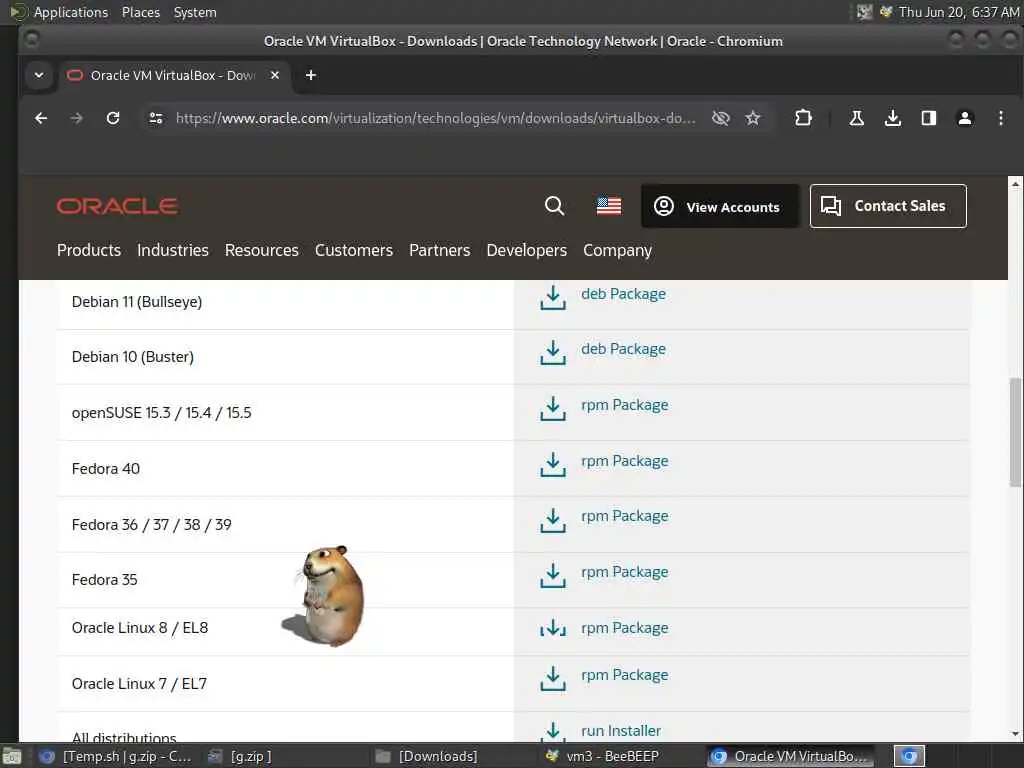
Task: Click deb Package link for Debian 11
Action: [x=624, y=294]
